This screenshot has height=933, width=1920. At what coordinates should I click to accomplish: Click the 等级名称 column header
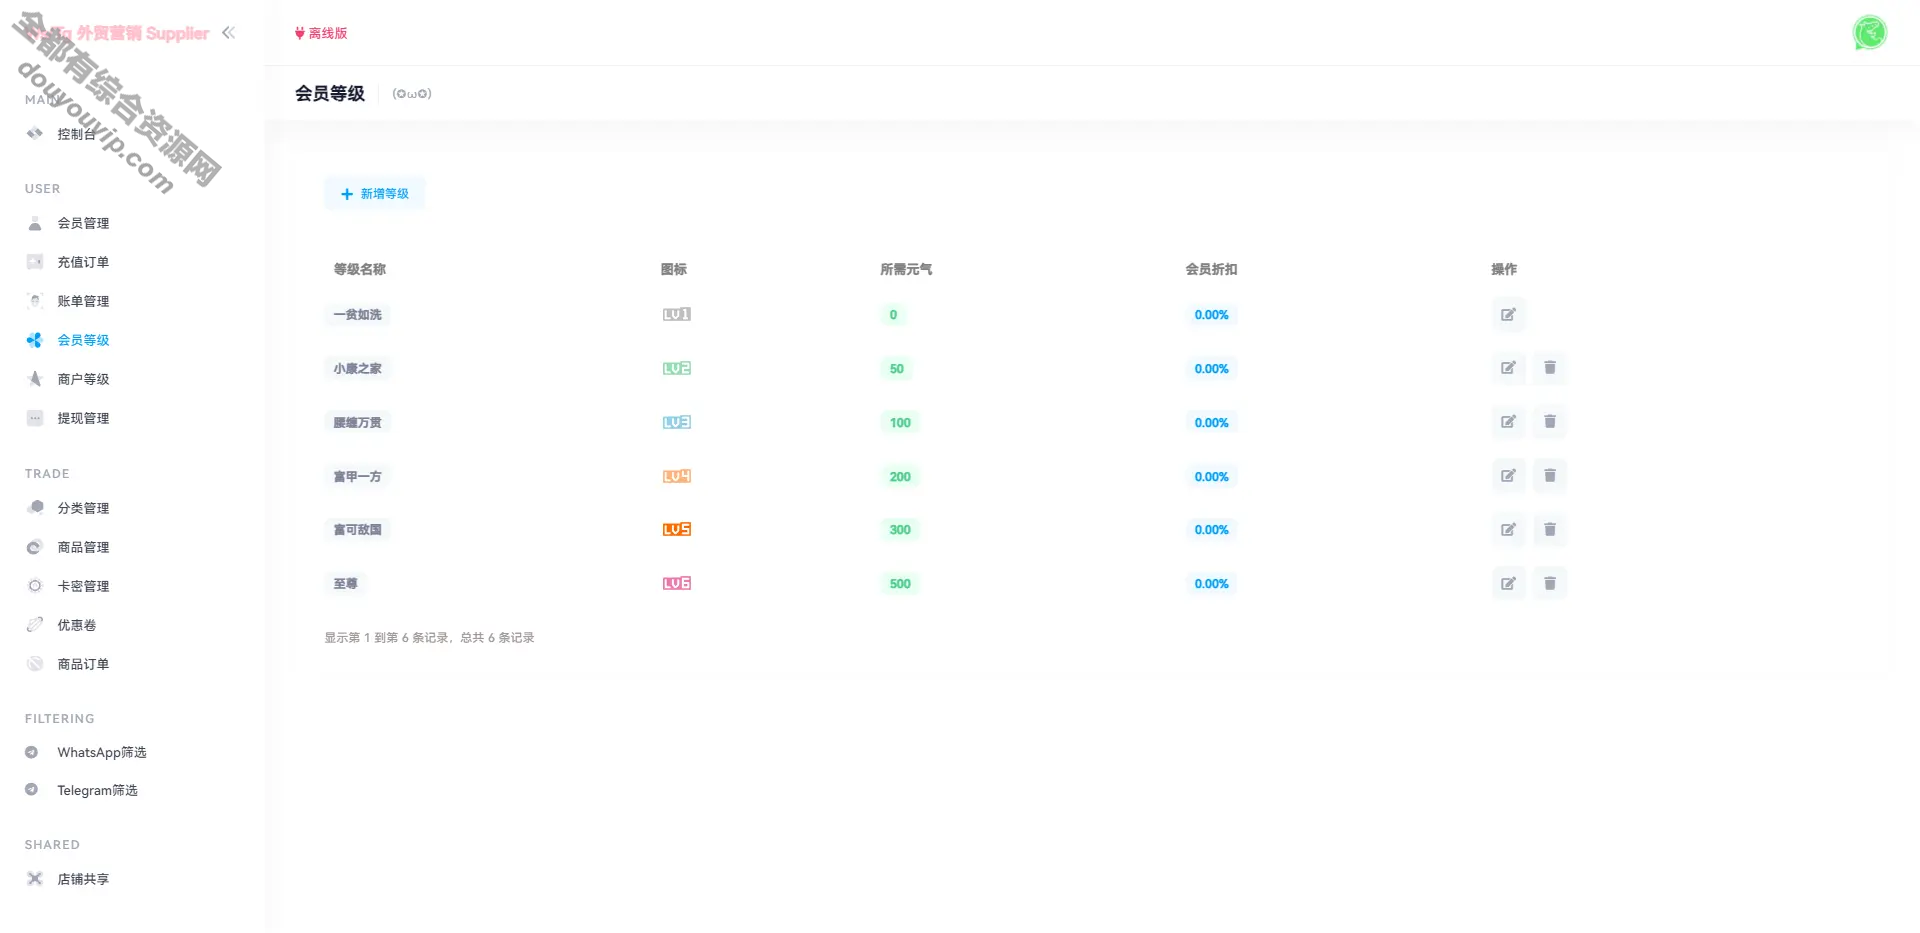tap(360, 270)
